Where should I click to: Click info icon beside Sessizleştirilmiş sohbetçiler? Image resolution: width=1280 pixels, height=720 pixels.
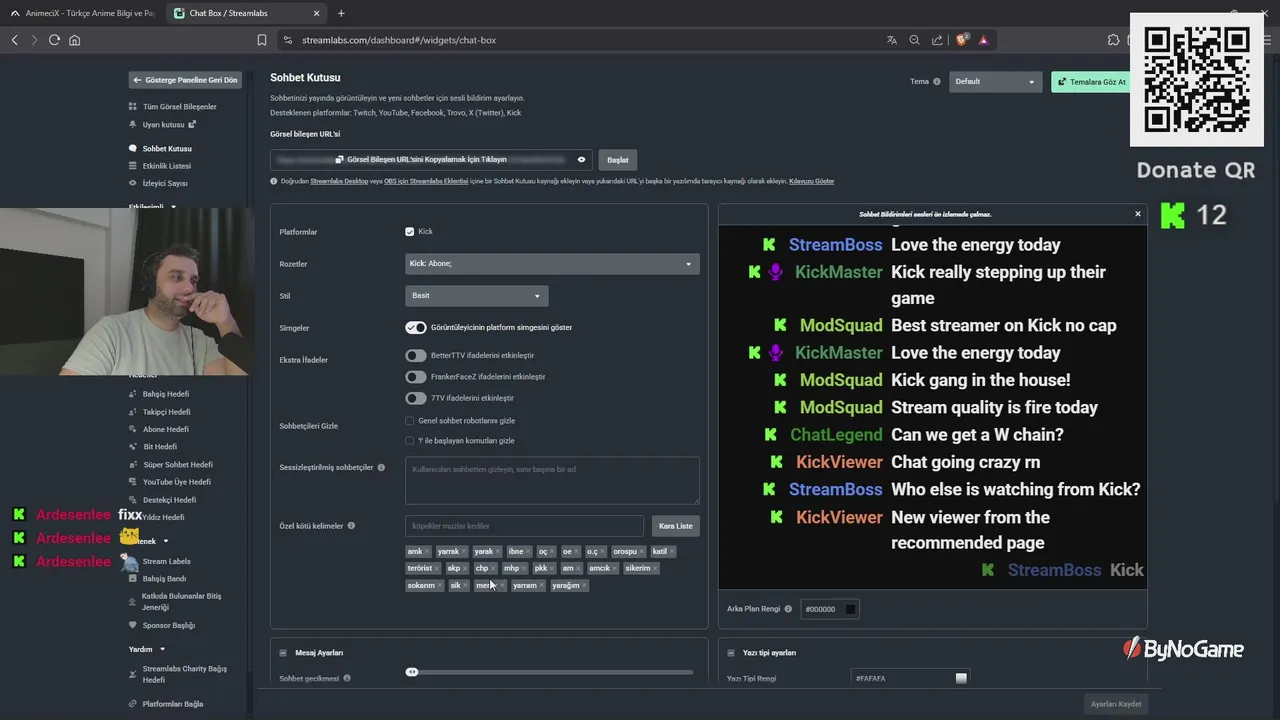click(381, 467)
